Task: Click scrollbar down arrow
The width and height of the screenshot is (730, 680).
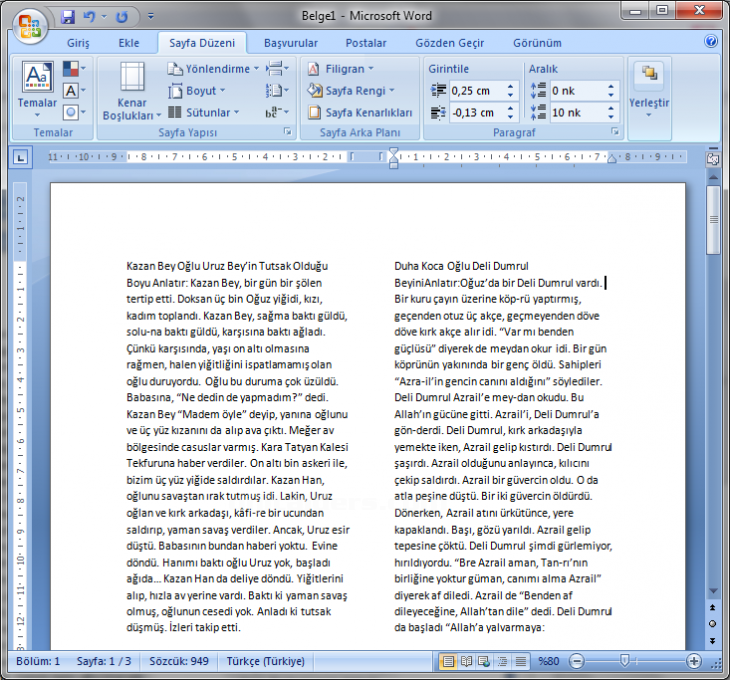Action: (713, 591)
